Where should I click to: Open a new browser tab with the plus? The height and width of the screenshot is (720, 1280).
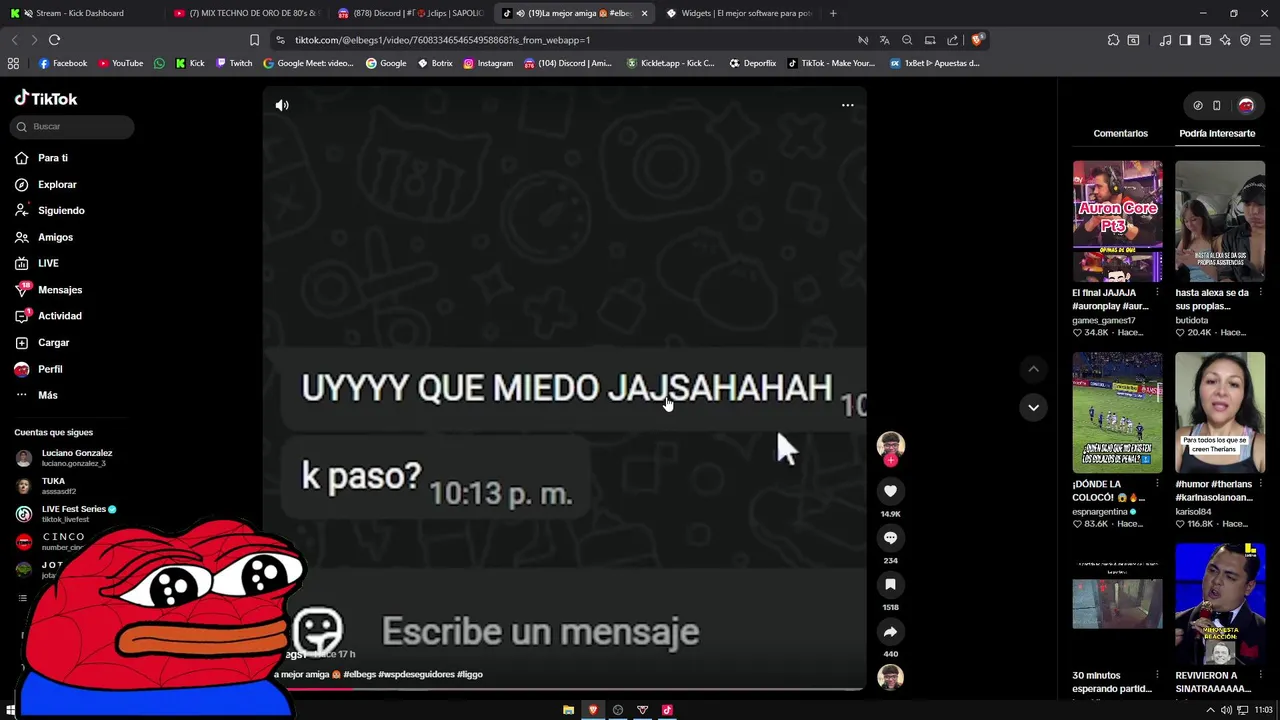[833, 13]
